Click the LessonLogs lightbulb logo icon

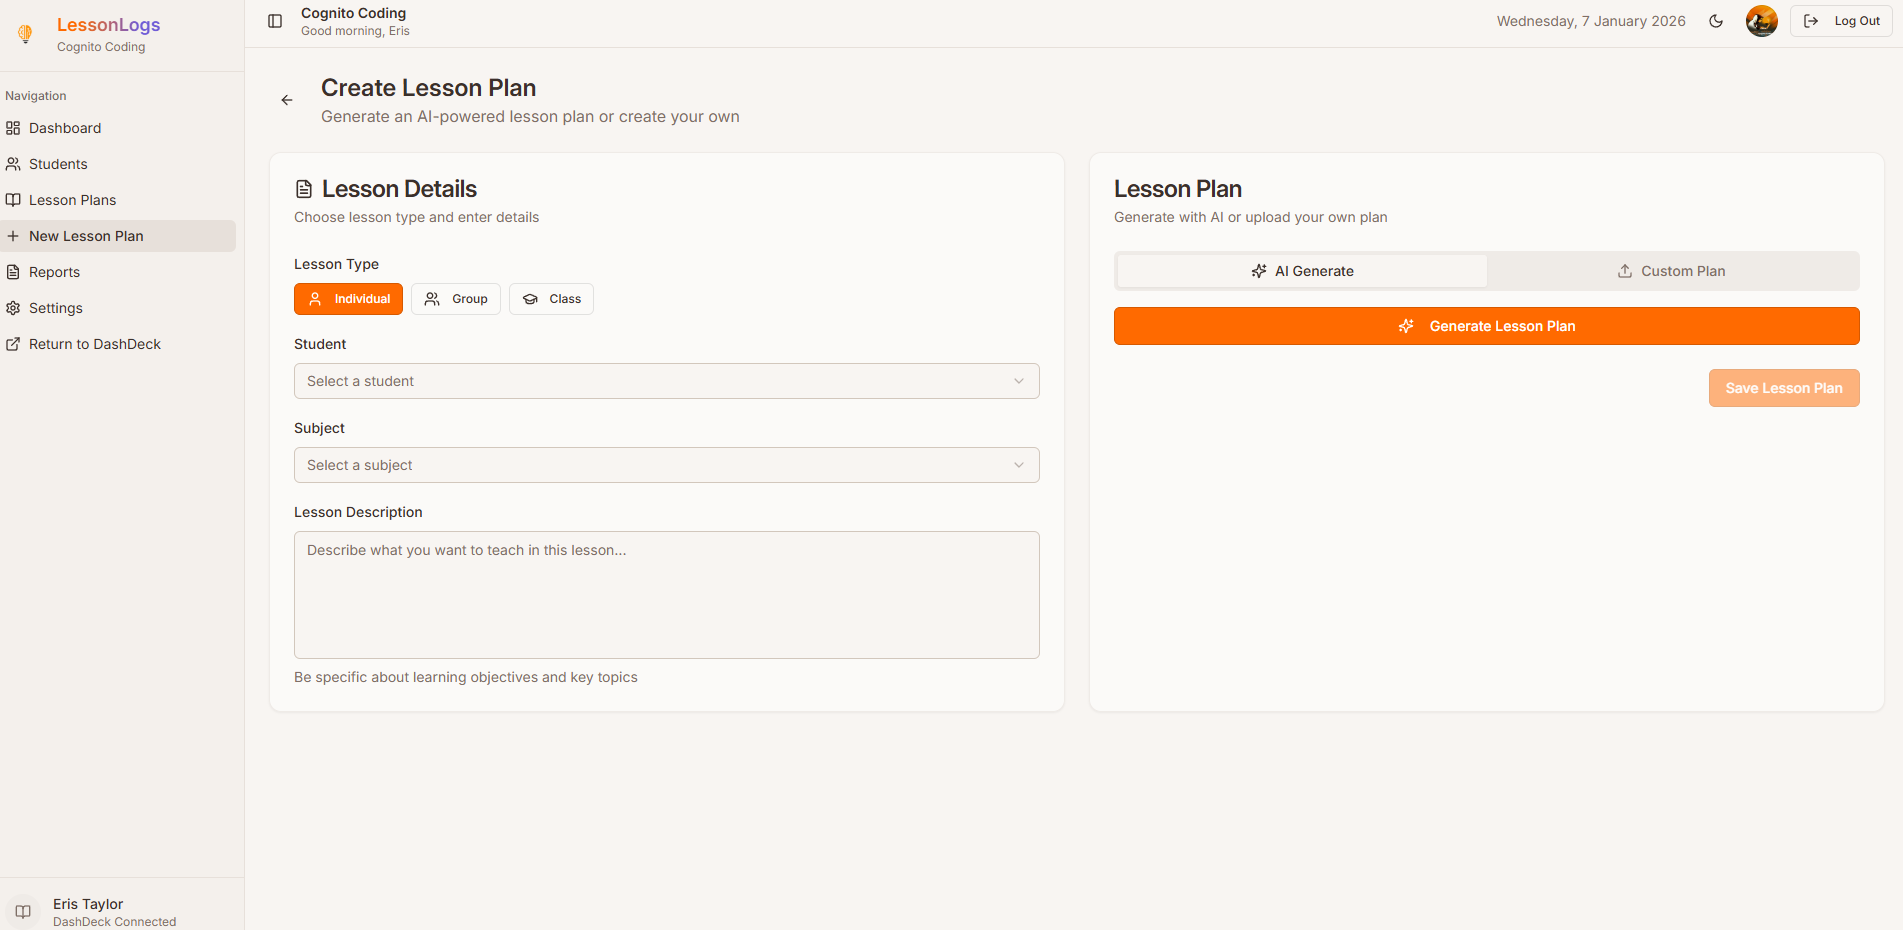(x=24, y=33)
